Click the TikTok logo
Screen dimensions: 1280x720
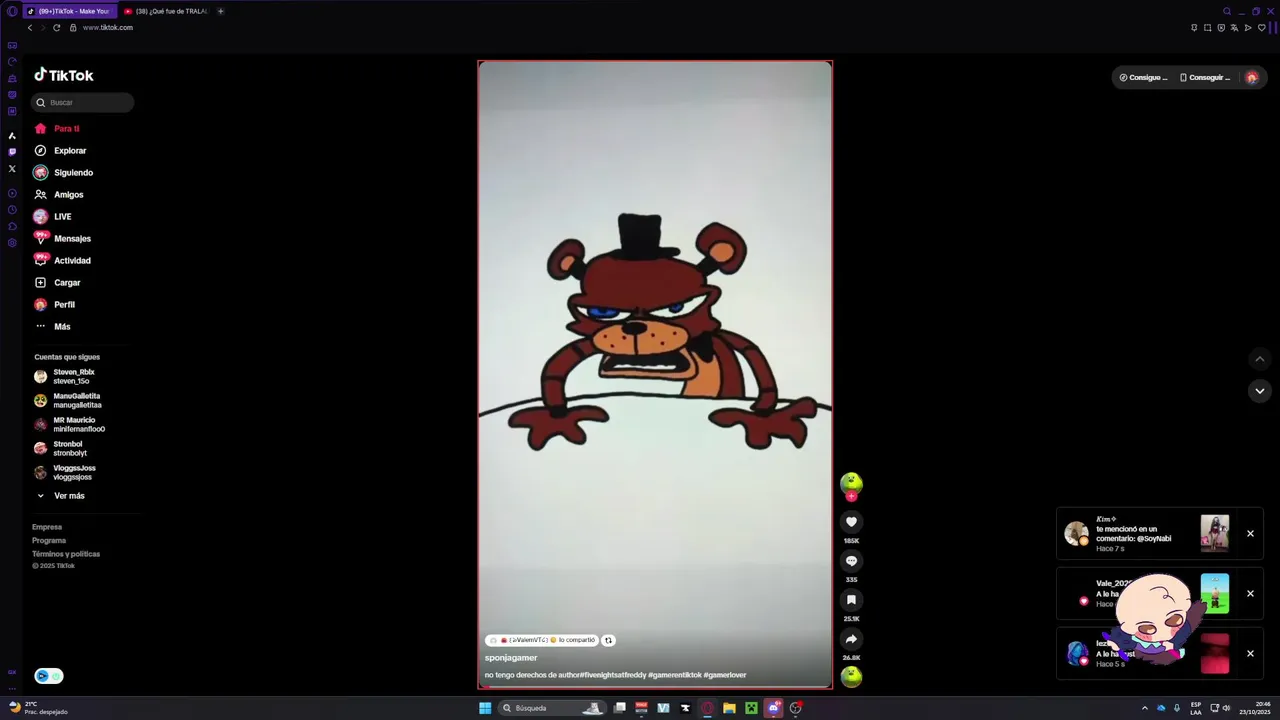[x=64, y=75]
